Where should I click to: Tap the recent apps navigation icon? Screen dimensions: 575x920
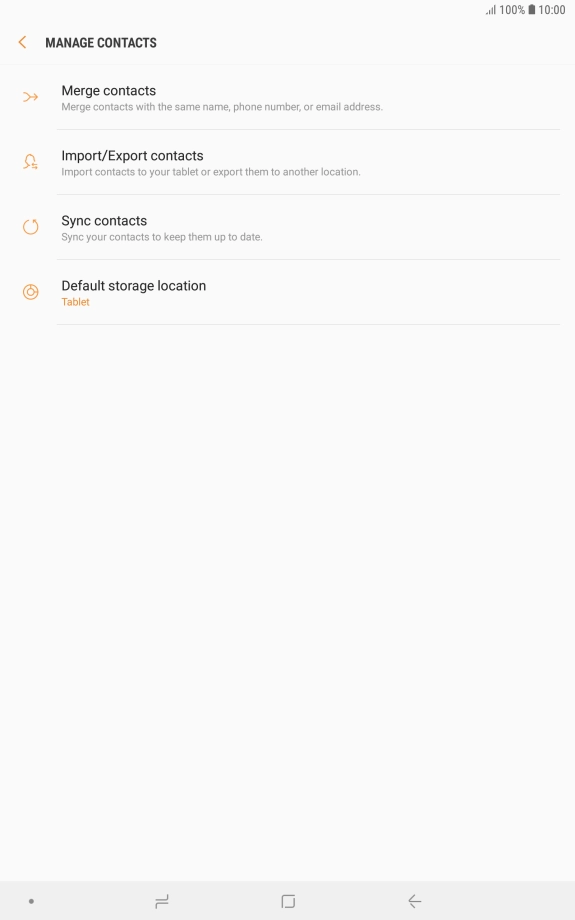[162, 901]
